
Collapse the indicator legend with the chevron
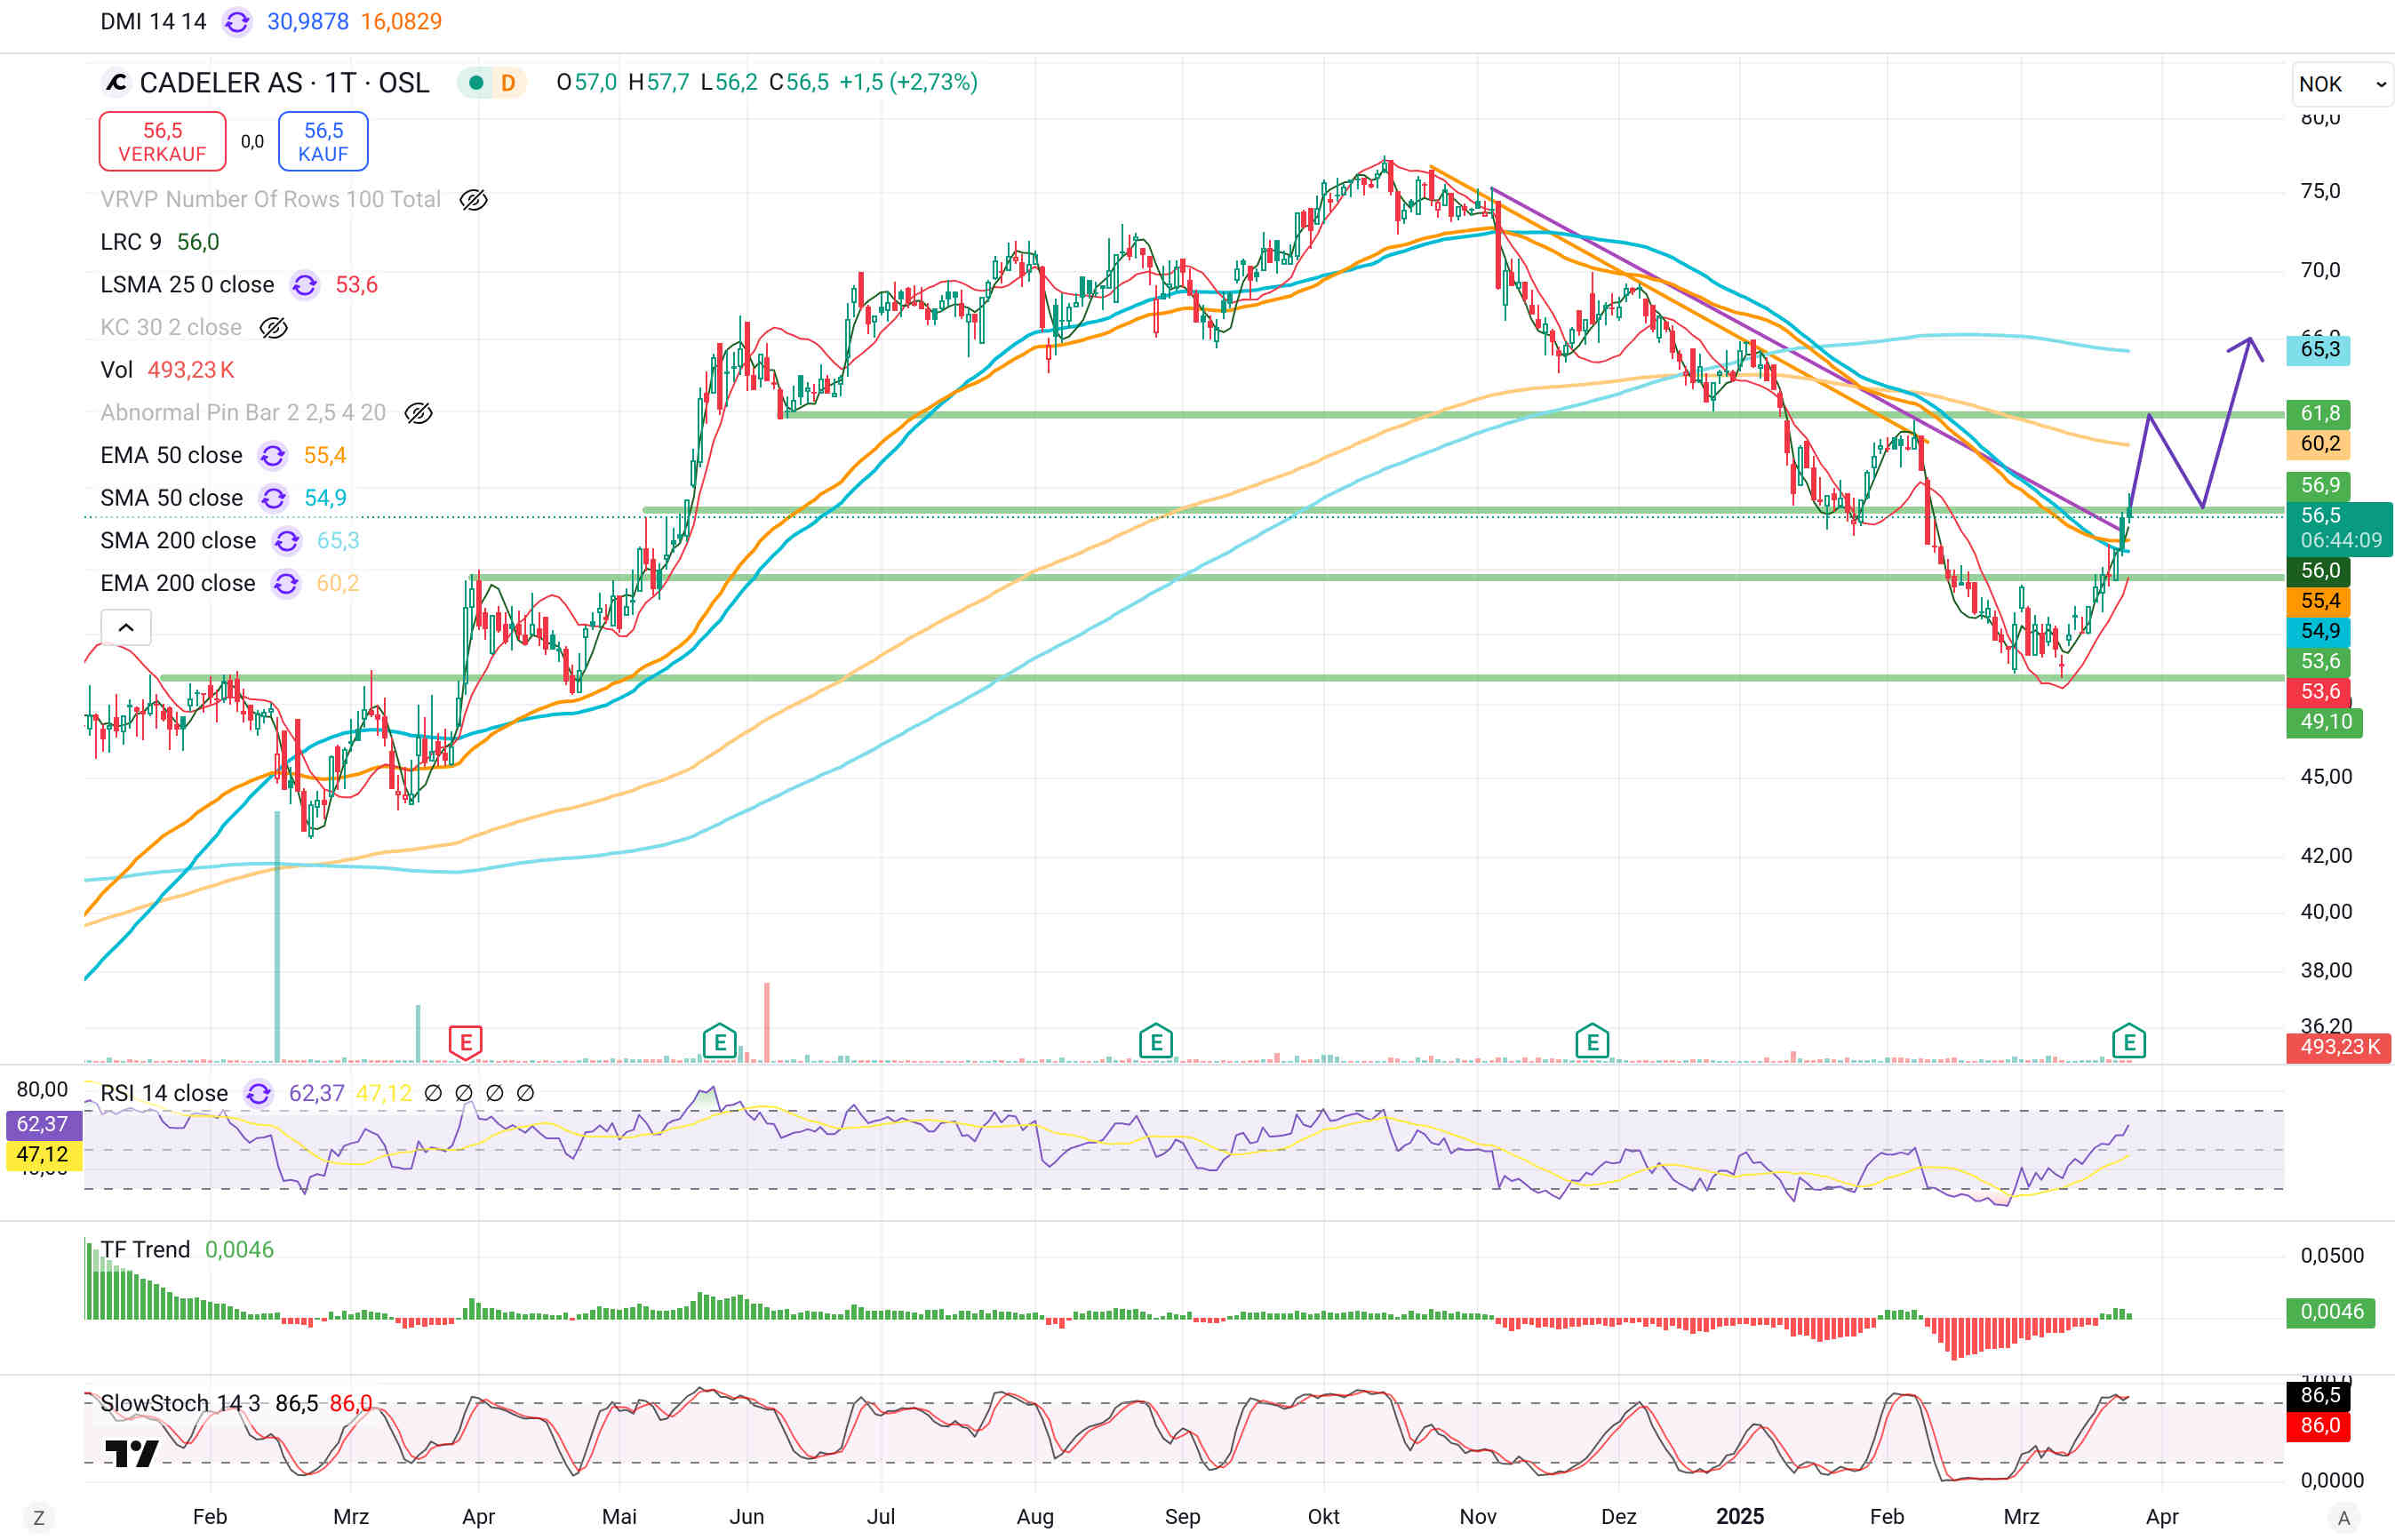point(126,628)
